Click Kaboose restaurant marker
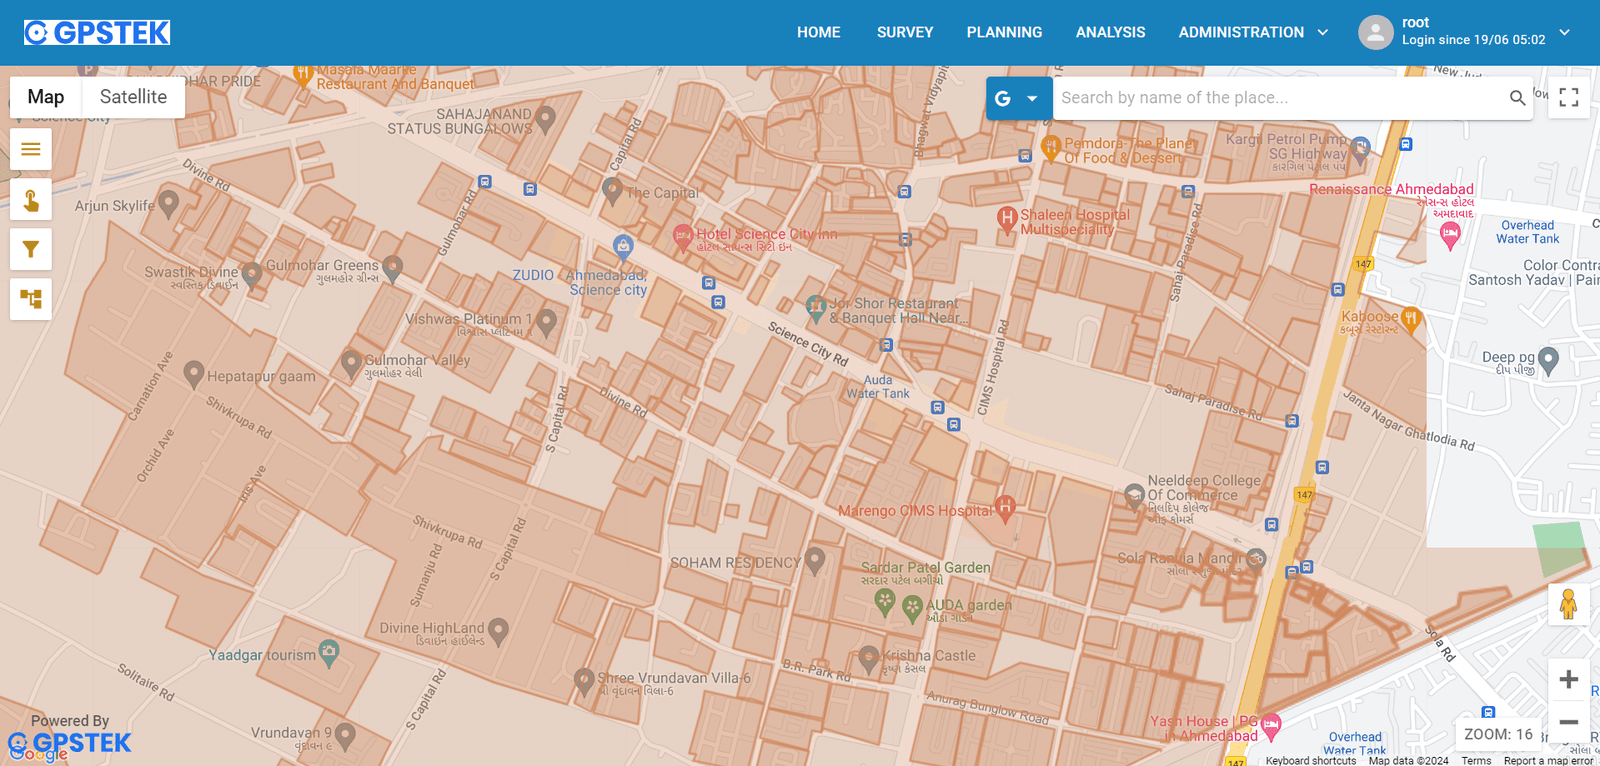Viewport: 1600px width, 766px height. click(x=1411, y=320)
